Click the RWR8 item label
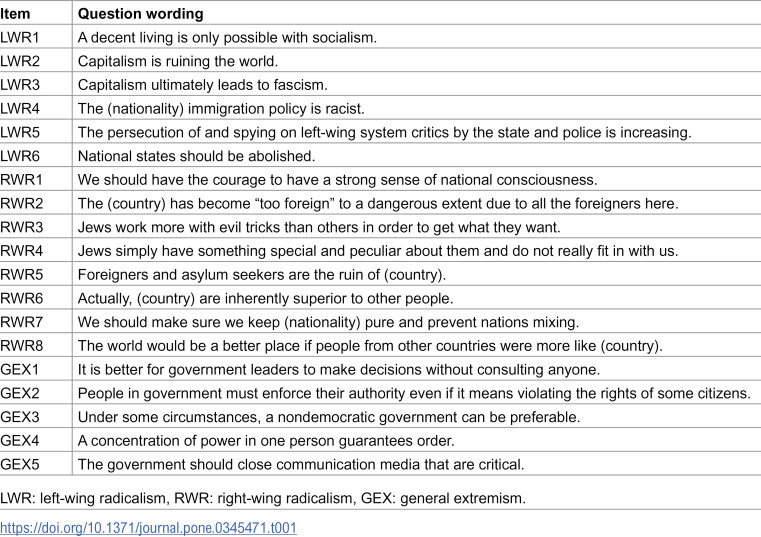 21,346
